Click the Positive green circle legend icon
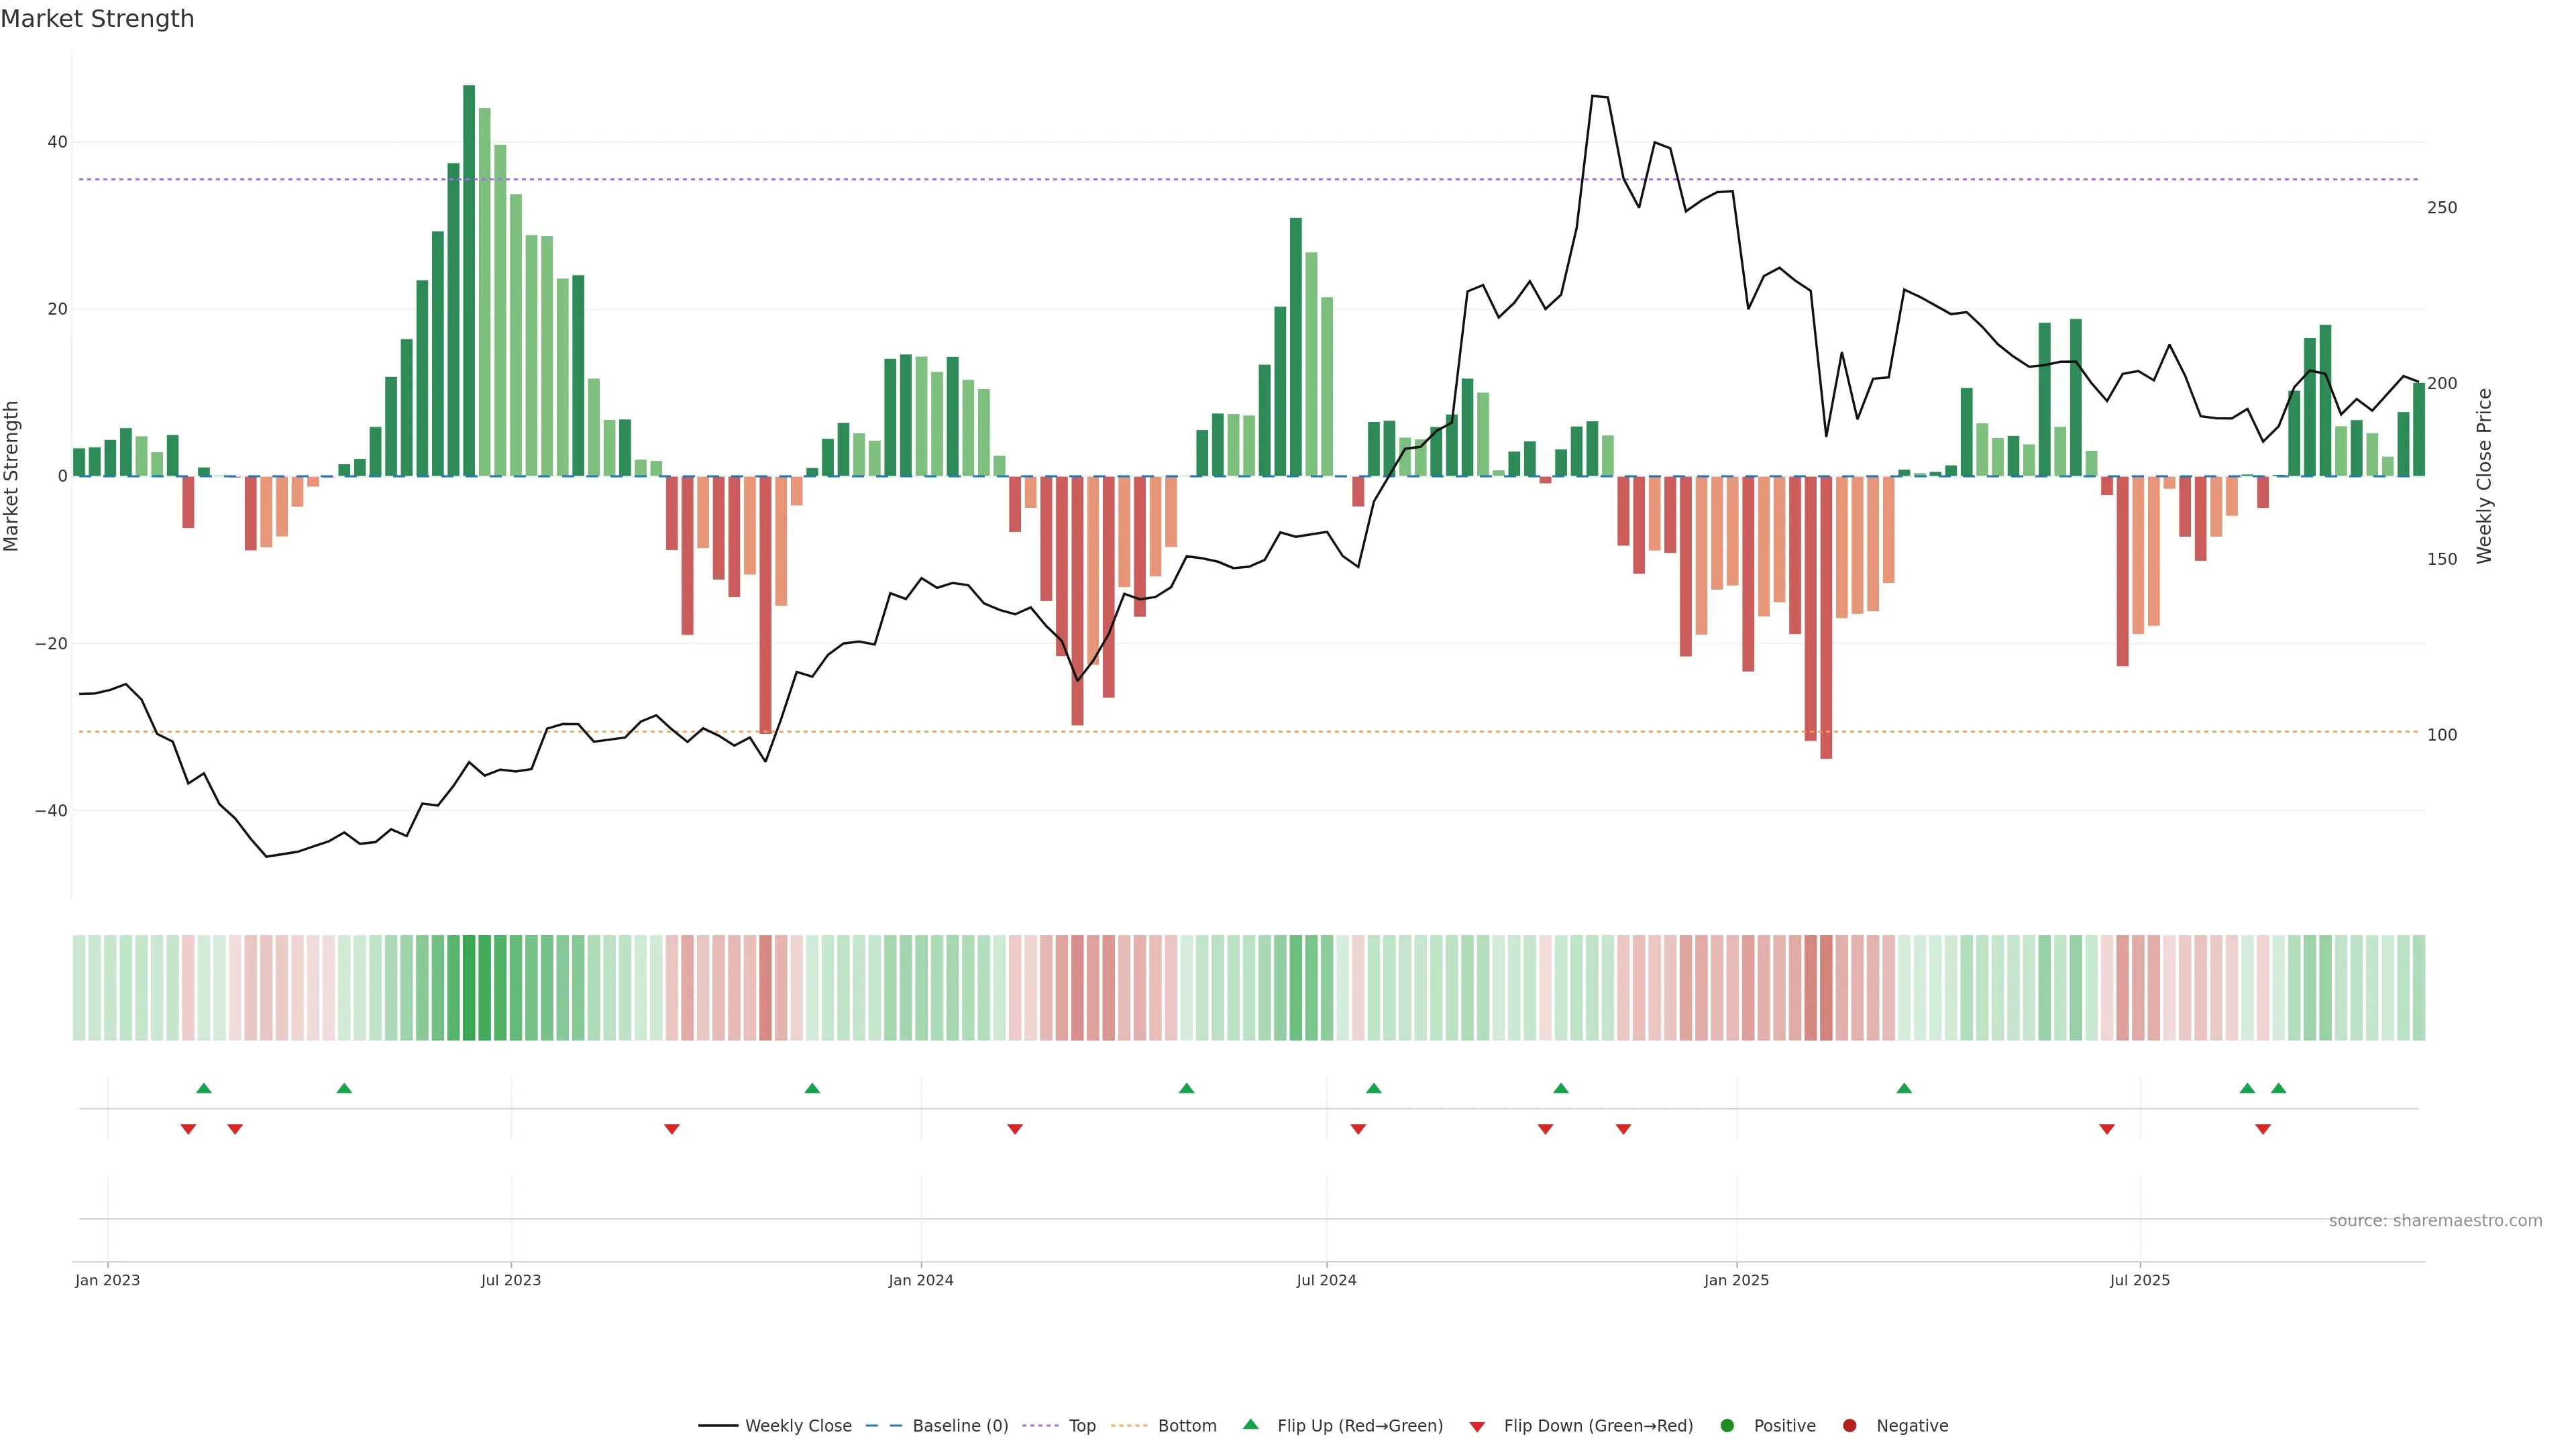 pyautogui.click(x=1727, y=1425)
